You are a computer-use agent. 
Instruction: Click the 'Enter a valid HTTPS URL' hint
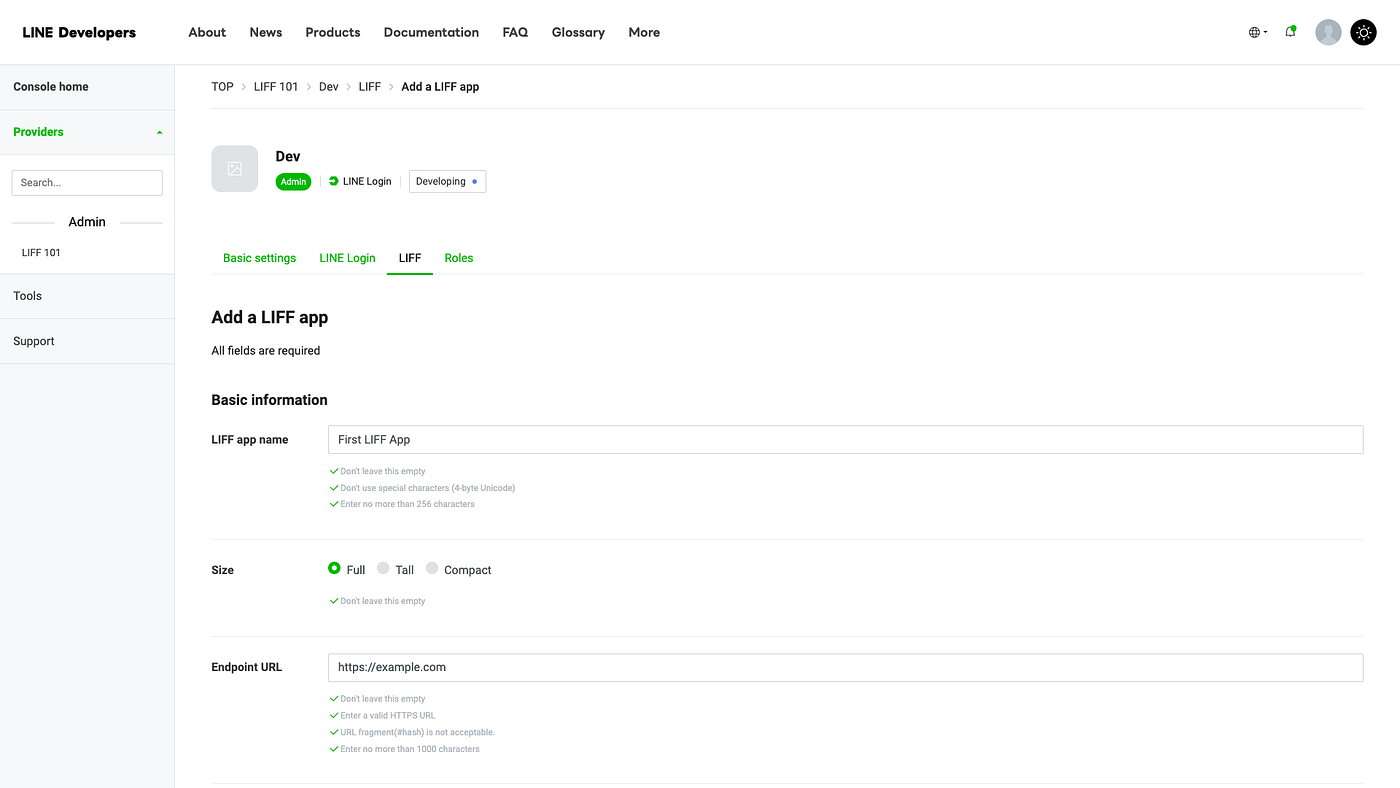388,716
